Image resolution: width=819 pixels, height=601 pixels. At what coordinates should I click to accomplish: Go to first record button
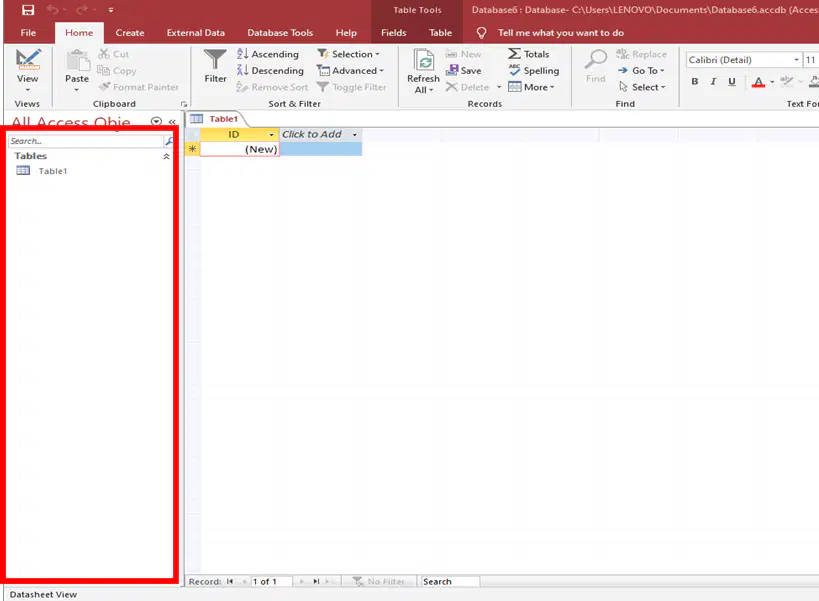[x=230, y=581]
